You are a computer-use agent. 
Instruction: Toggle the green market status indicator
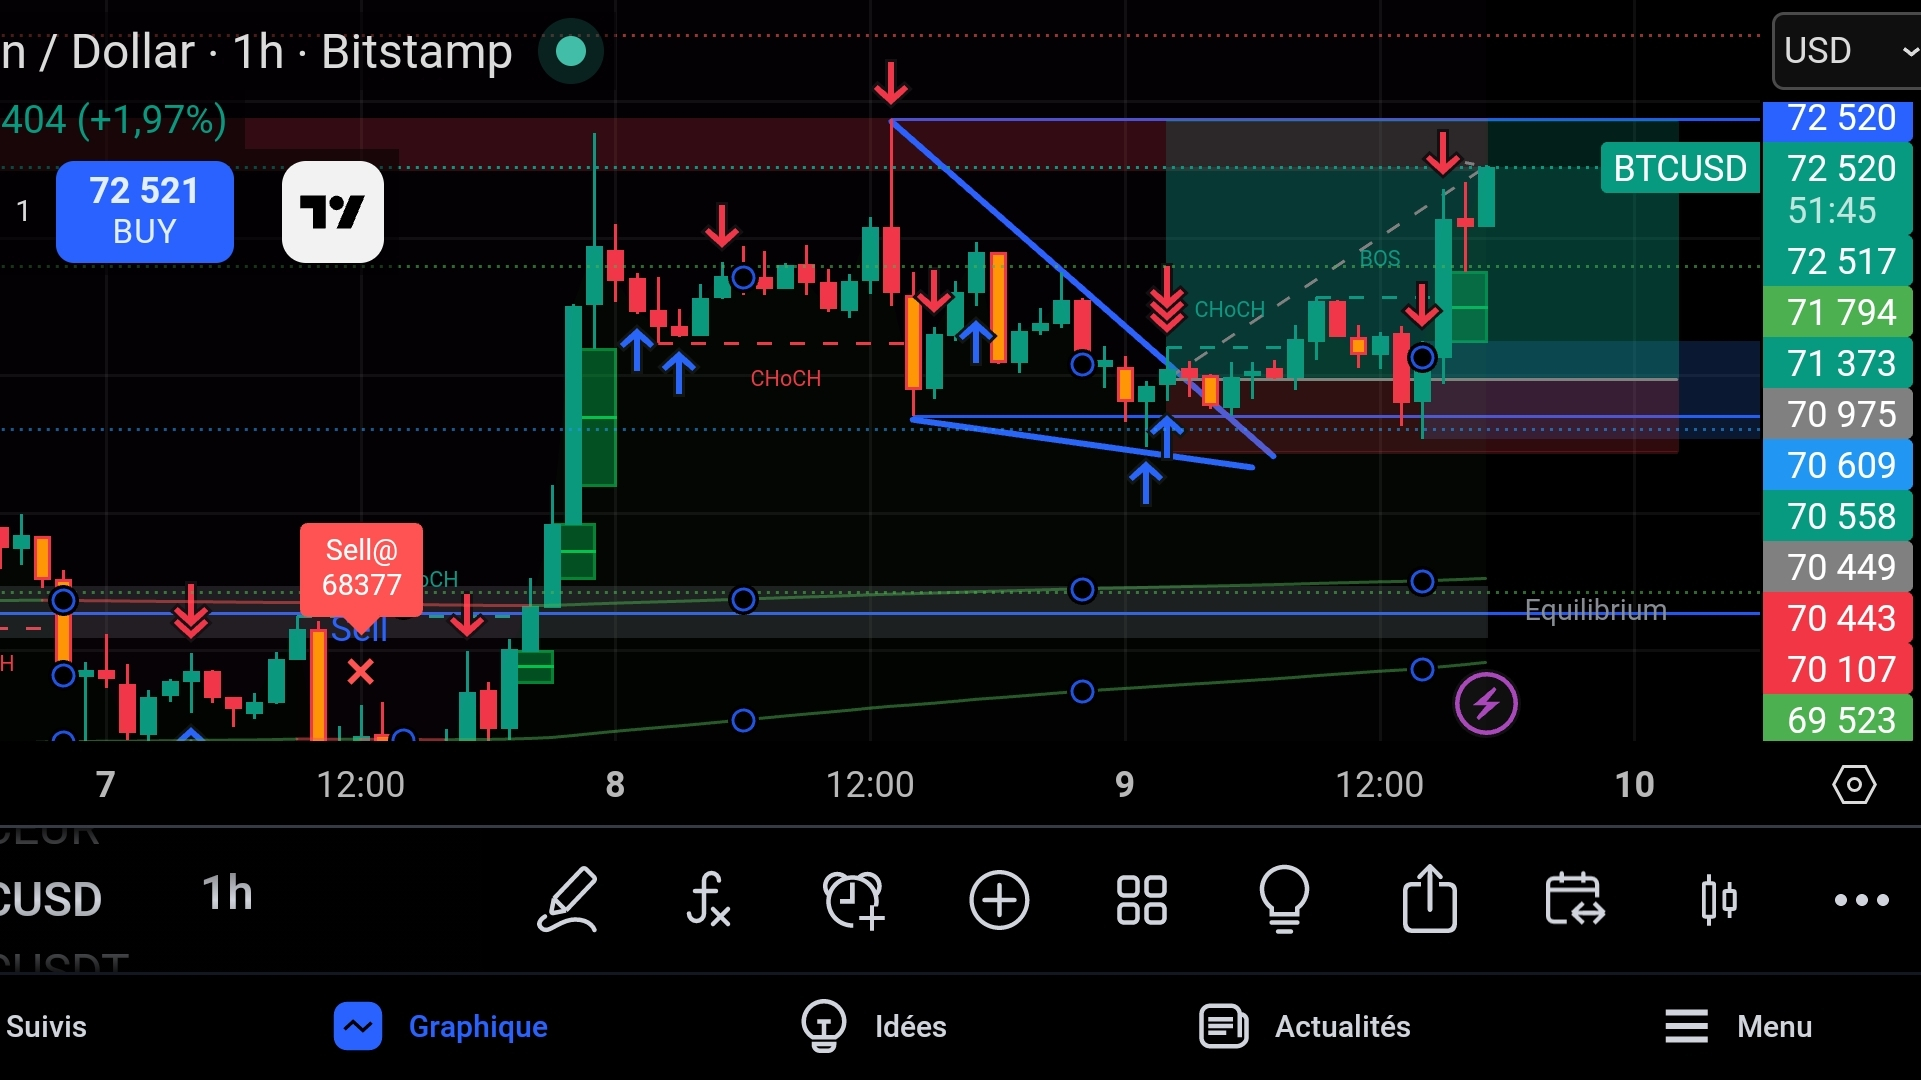pos(570,51)
